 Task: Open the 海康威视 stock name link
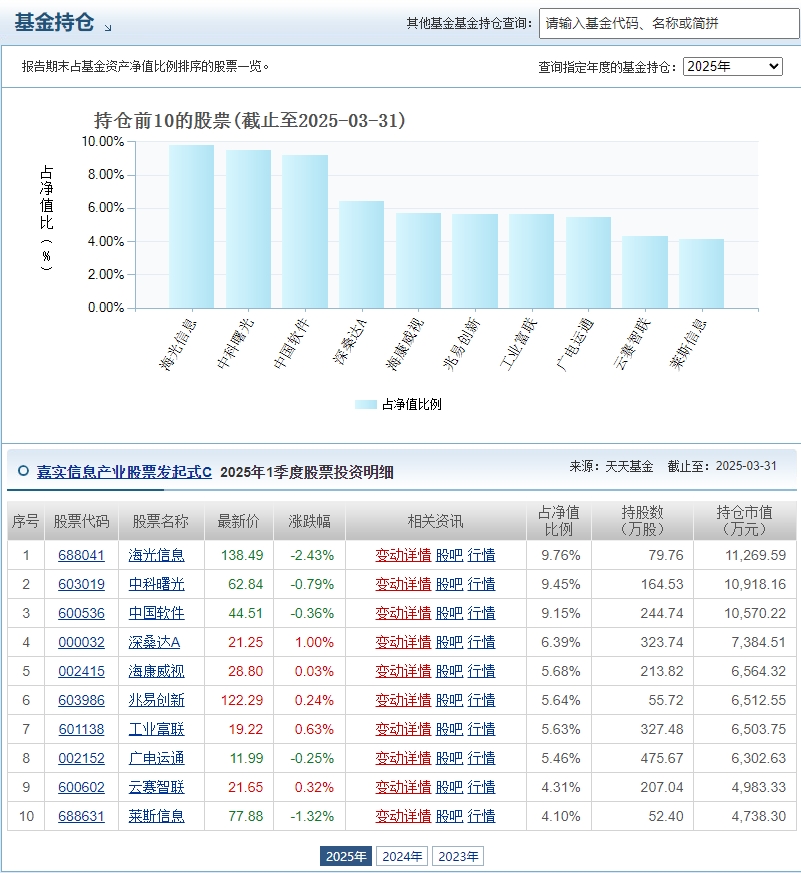click(156, 671)
